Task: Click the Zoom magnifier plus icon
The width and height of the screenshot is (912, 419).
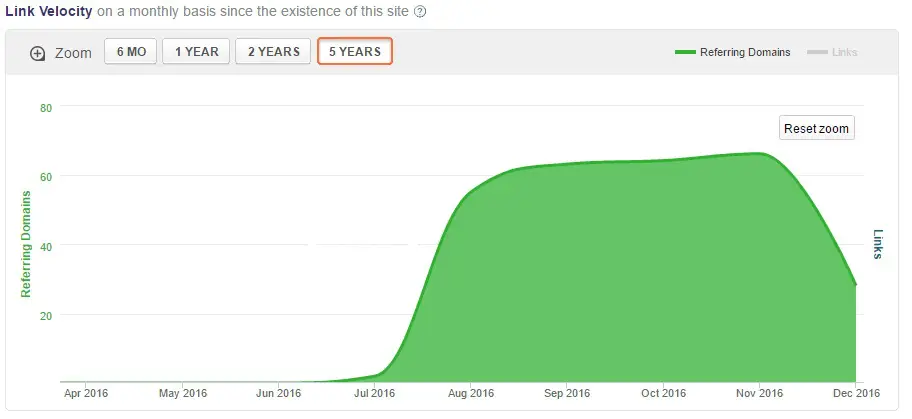Action: pos(38,54)
